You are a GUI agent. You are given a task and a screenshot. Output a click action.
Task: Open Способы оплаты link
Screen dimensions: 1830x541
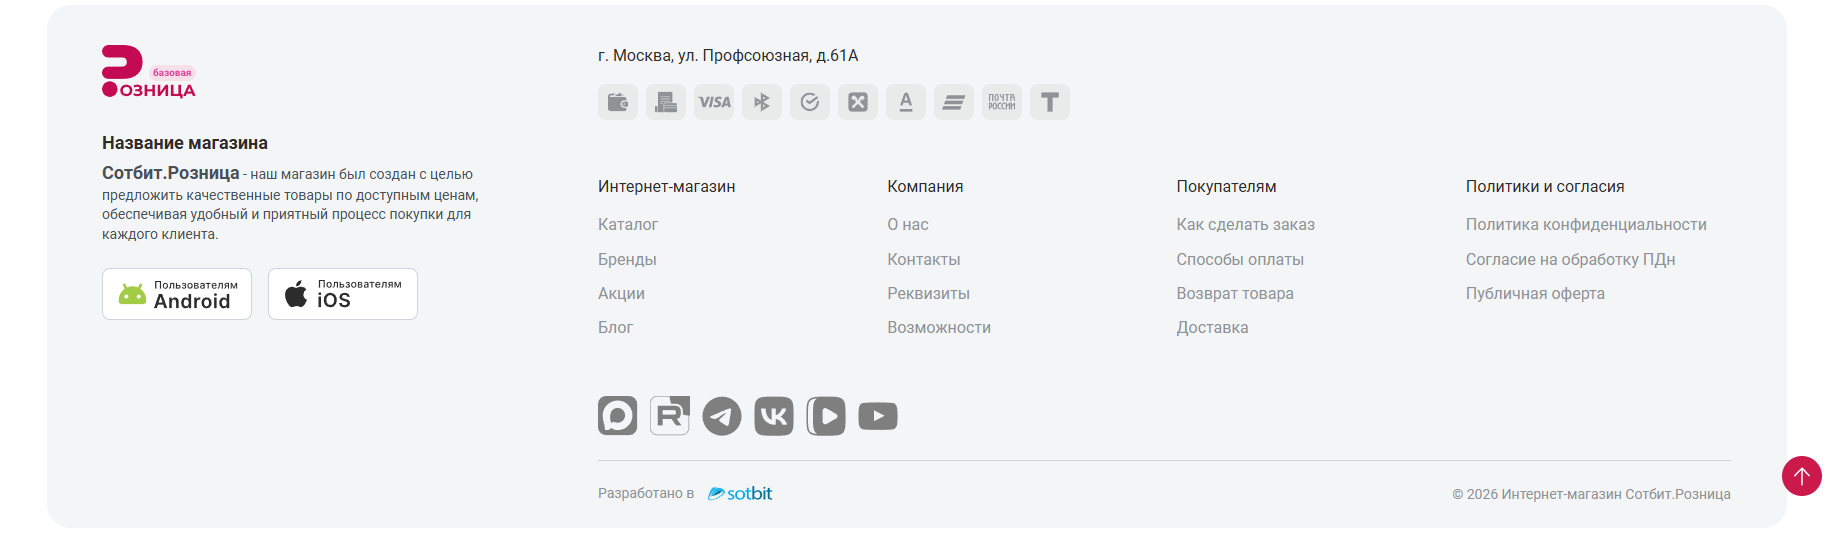(x=1240, y=259)
